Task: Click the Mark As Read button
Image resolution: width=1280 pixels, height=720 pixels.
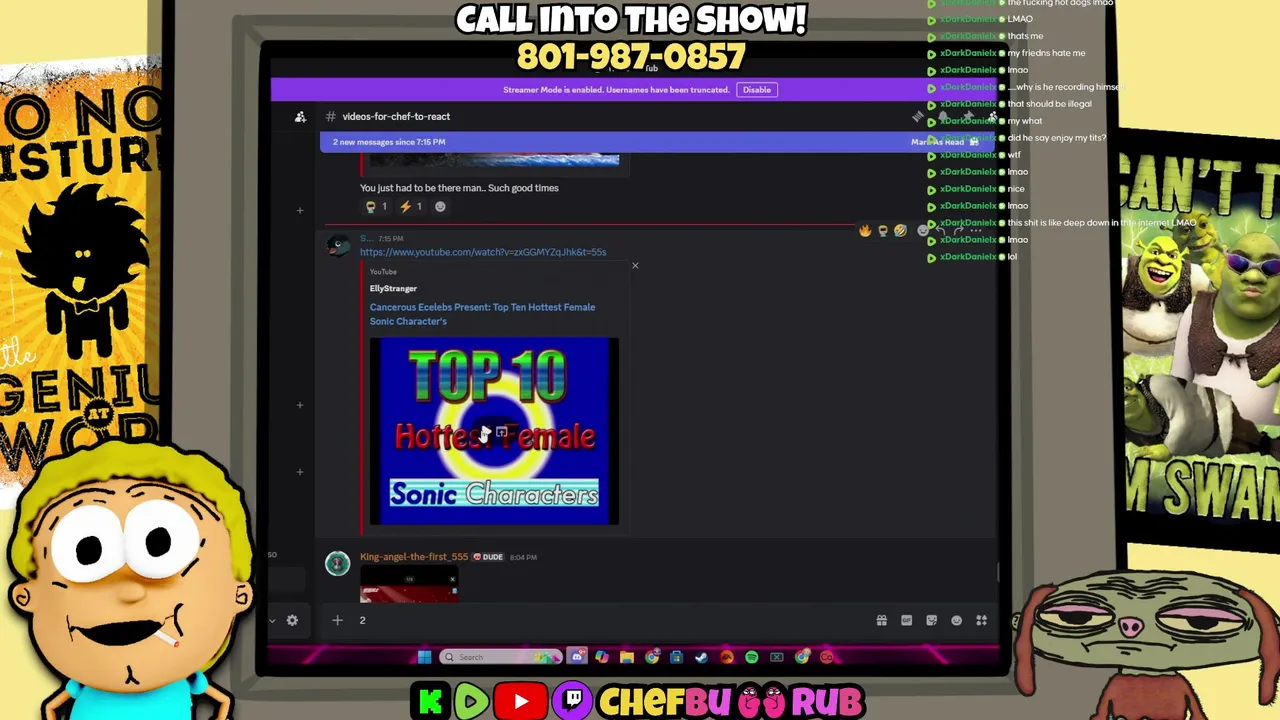Action: click(945, 142)
